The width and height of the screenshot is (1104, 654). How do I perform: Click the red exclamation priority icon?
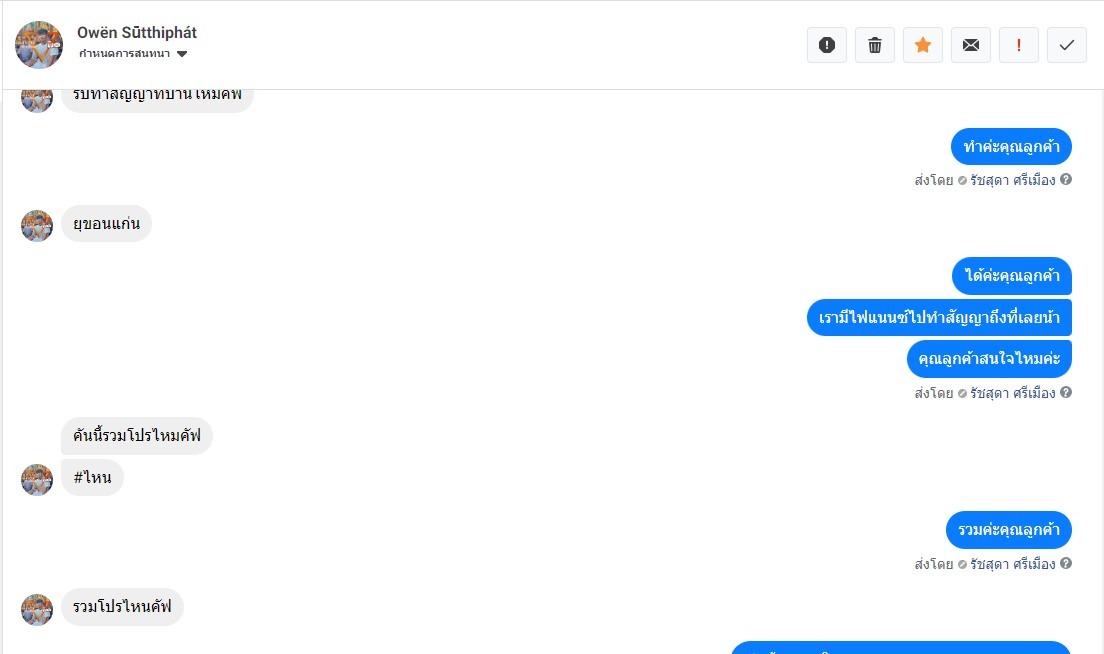click(1018, 45)
